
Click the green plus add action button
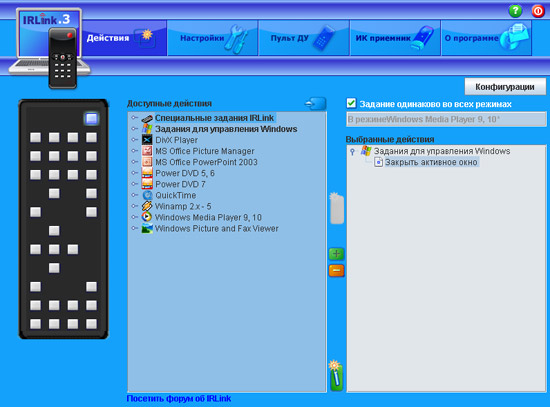click(x=336, y=254)
